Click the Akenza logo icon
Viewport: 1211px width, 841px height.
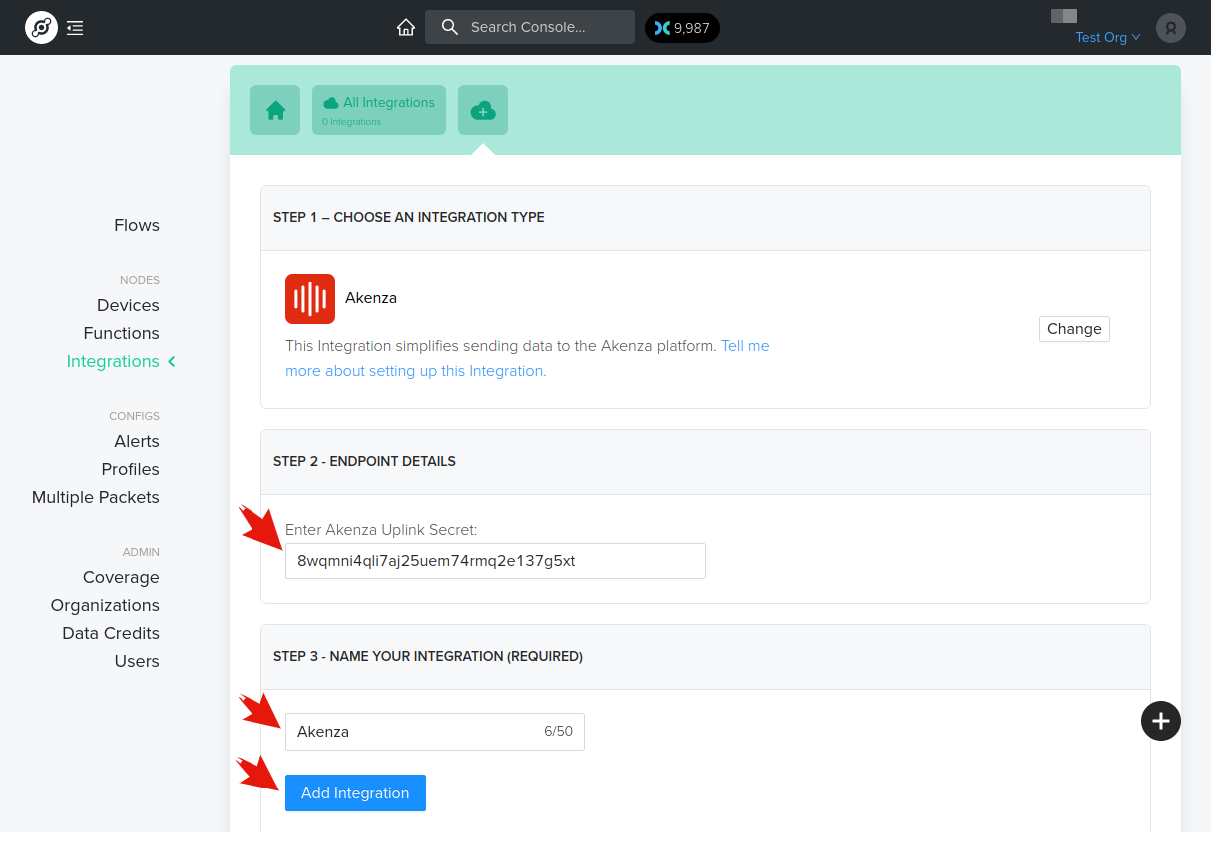point(310,299)
